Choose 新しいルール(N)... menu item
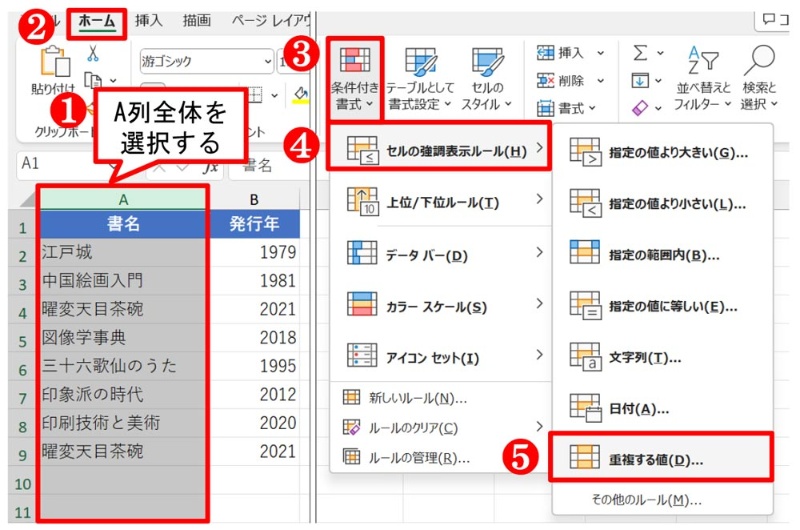The width and height of the screenshot is (800, 530). 441,397
